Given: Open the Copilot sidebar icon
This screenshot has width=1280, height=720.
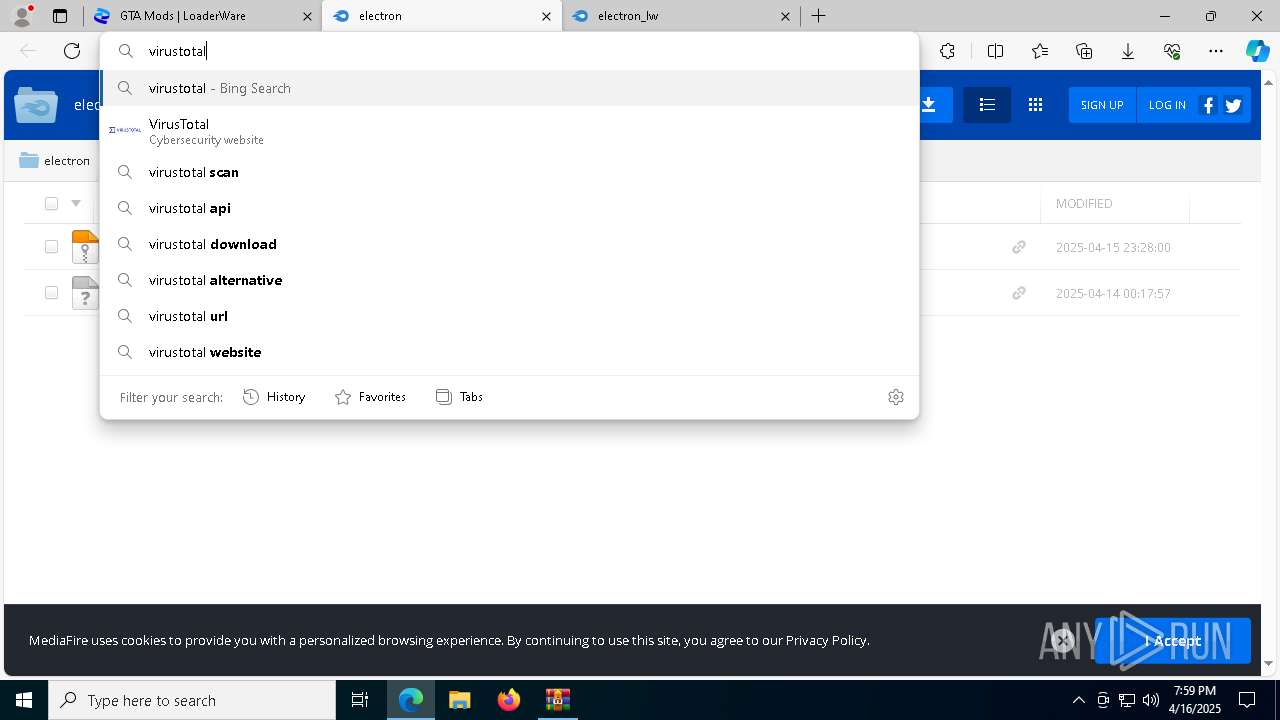Looking at the screenshot, I should [x=1258, y=51].
